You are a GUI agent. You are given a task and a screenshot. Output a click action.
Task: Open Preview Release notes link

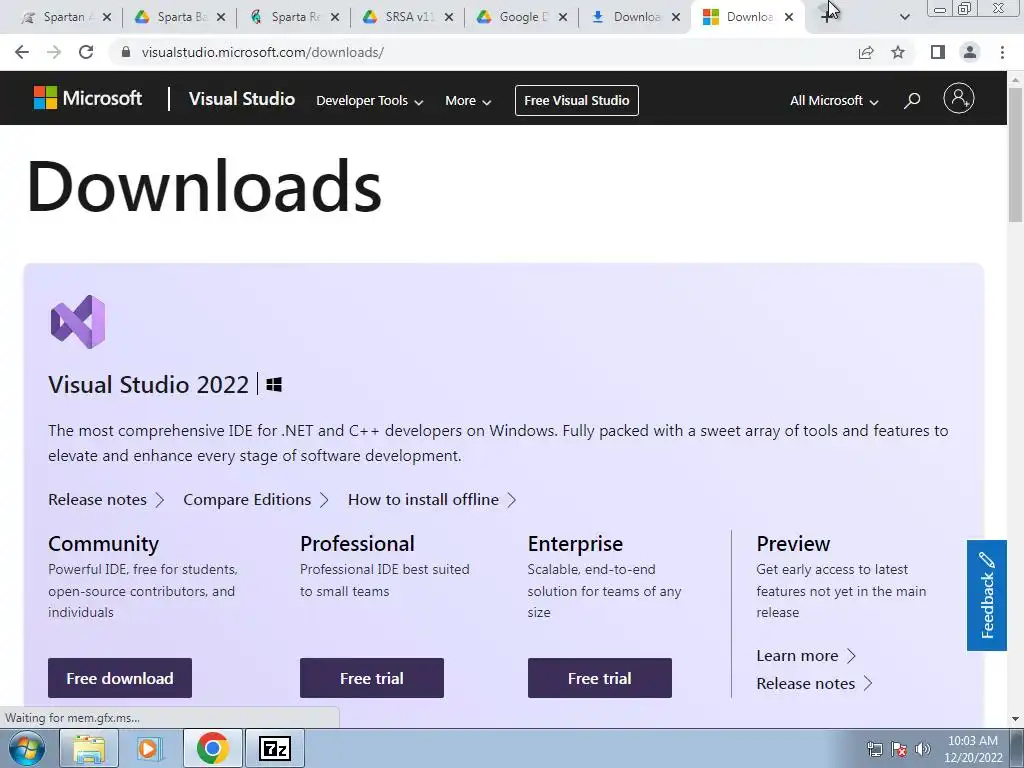click(814, 684)
